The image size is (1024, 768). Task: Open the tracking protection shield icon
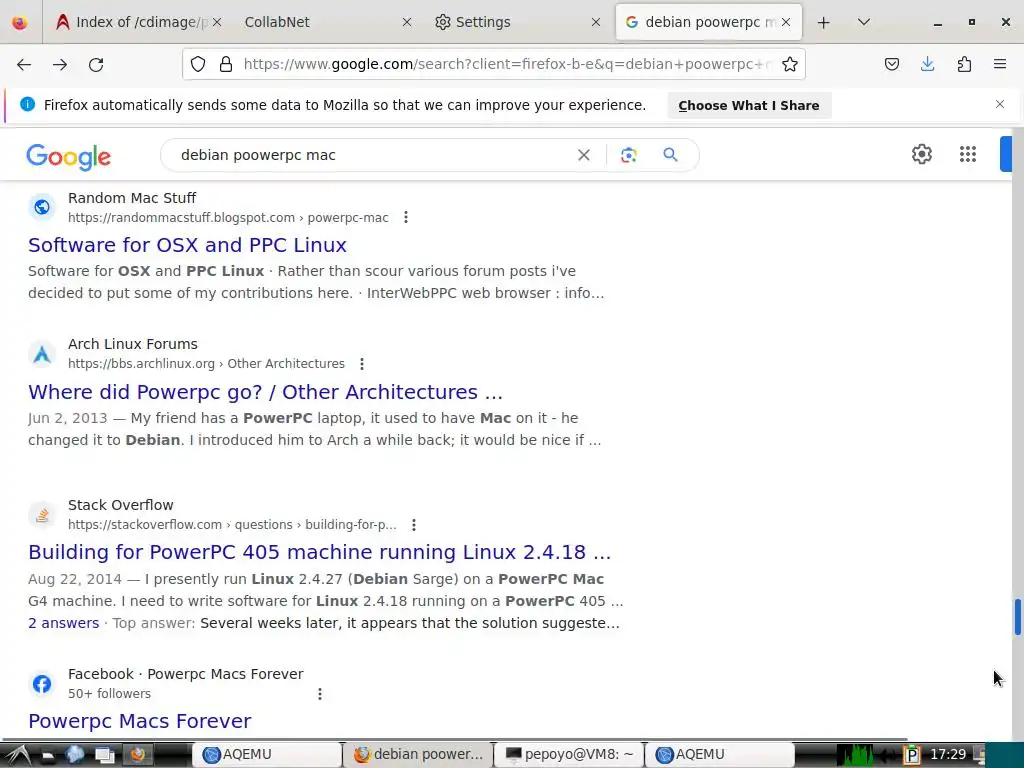pos(198,64)
